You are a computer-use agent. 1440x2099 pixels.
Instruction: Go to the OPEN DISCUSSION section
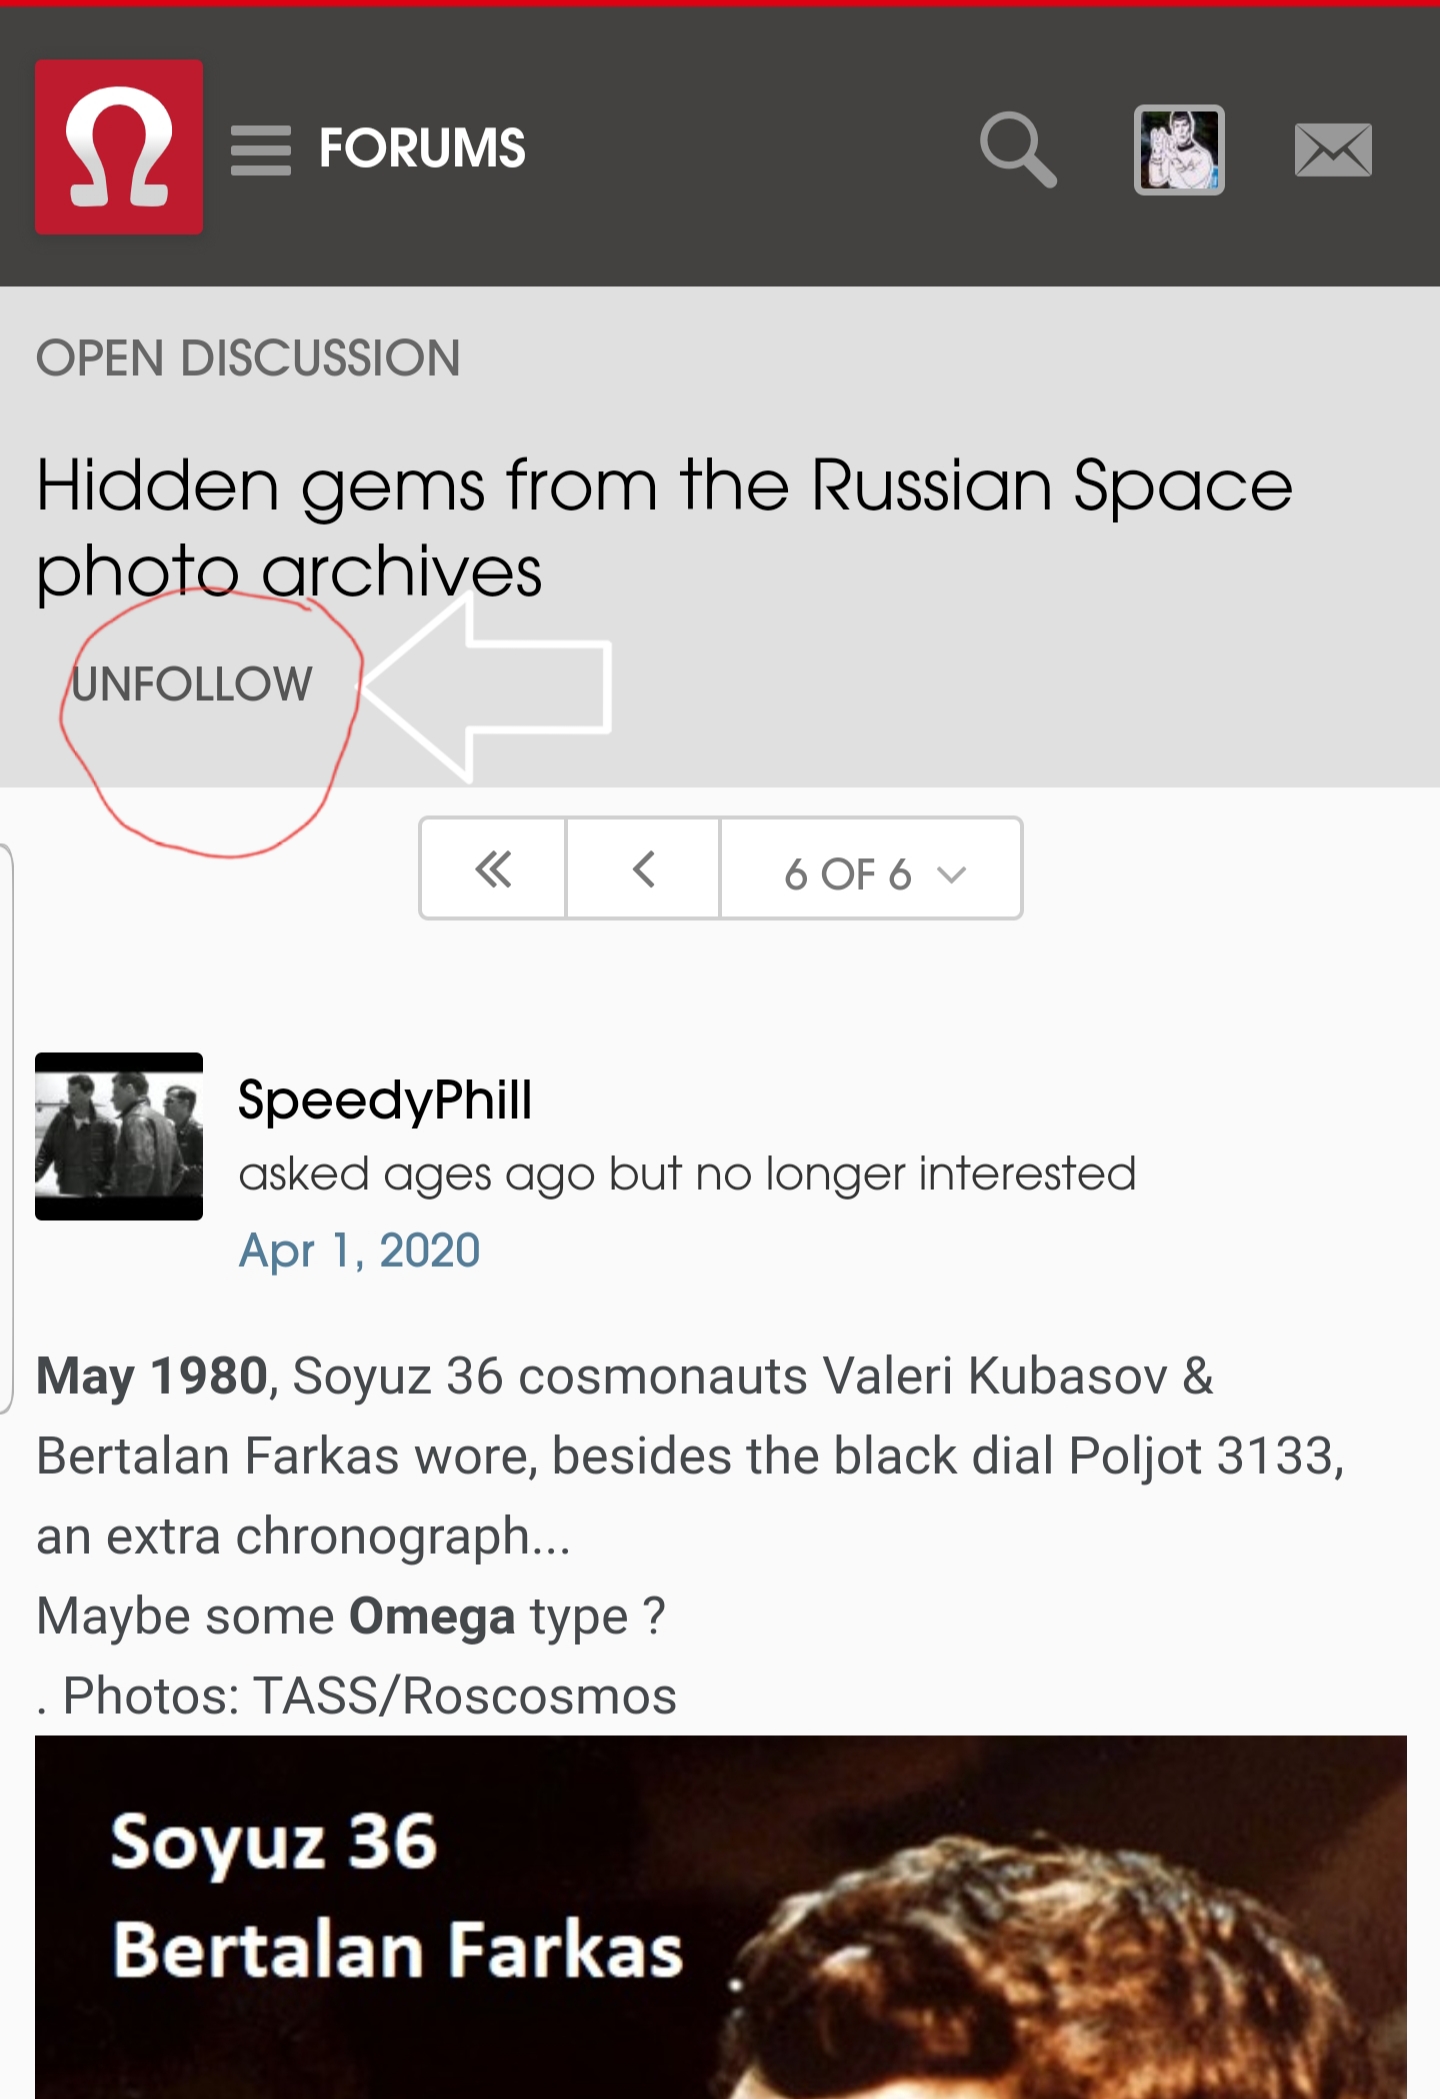point(248,358)
